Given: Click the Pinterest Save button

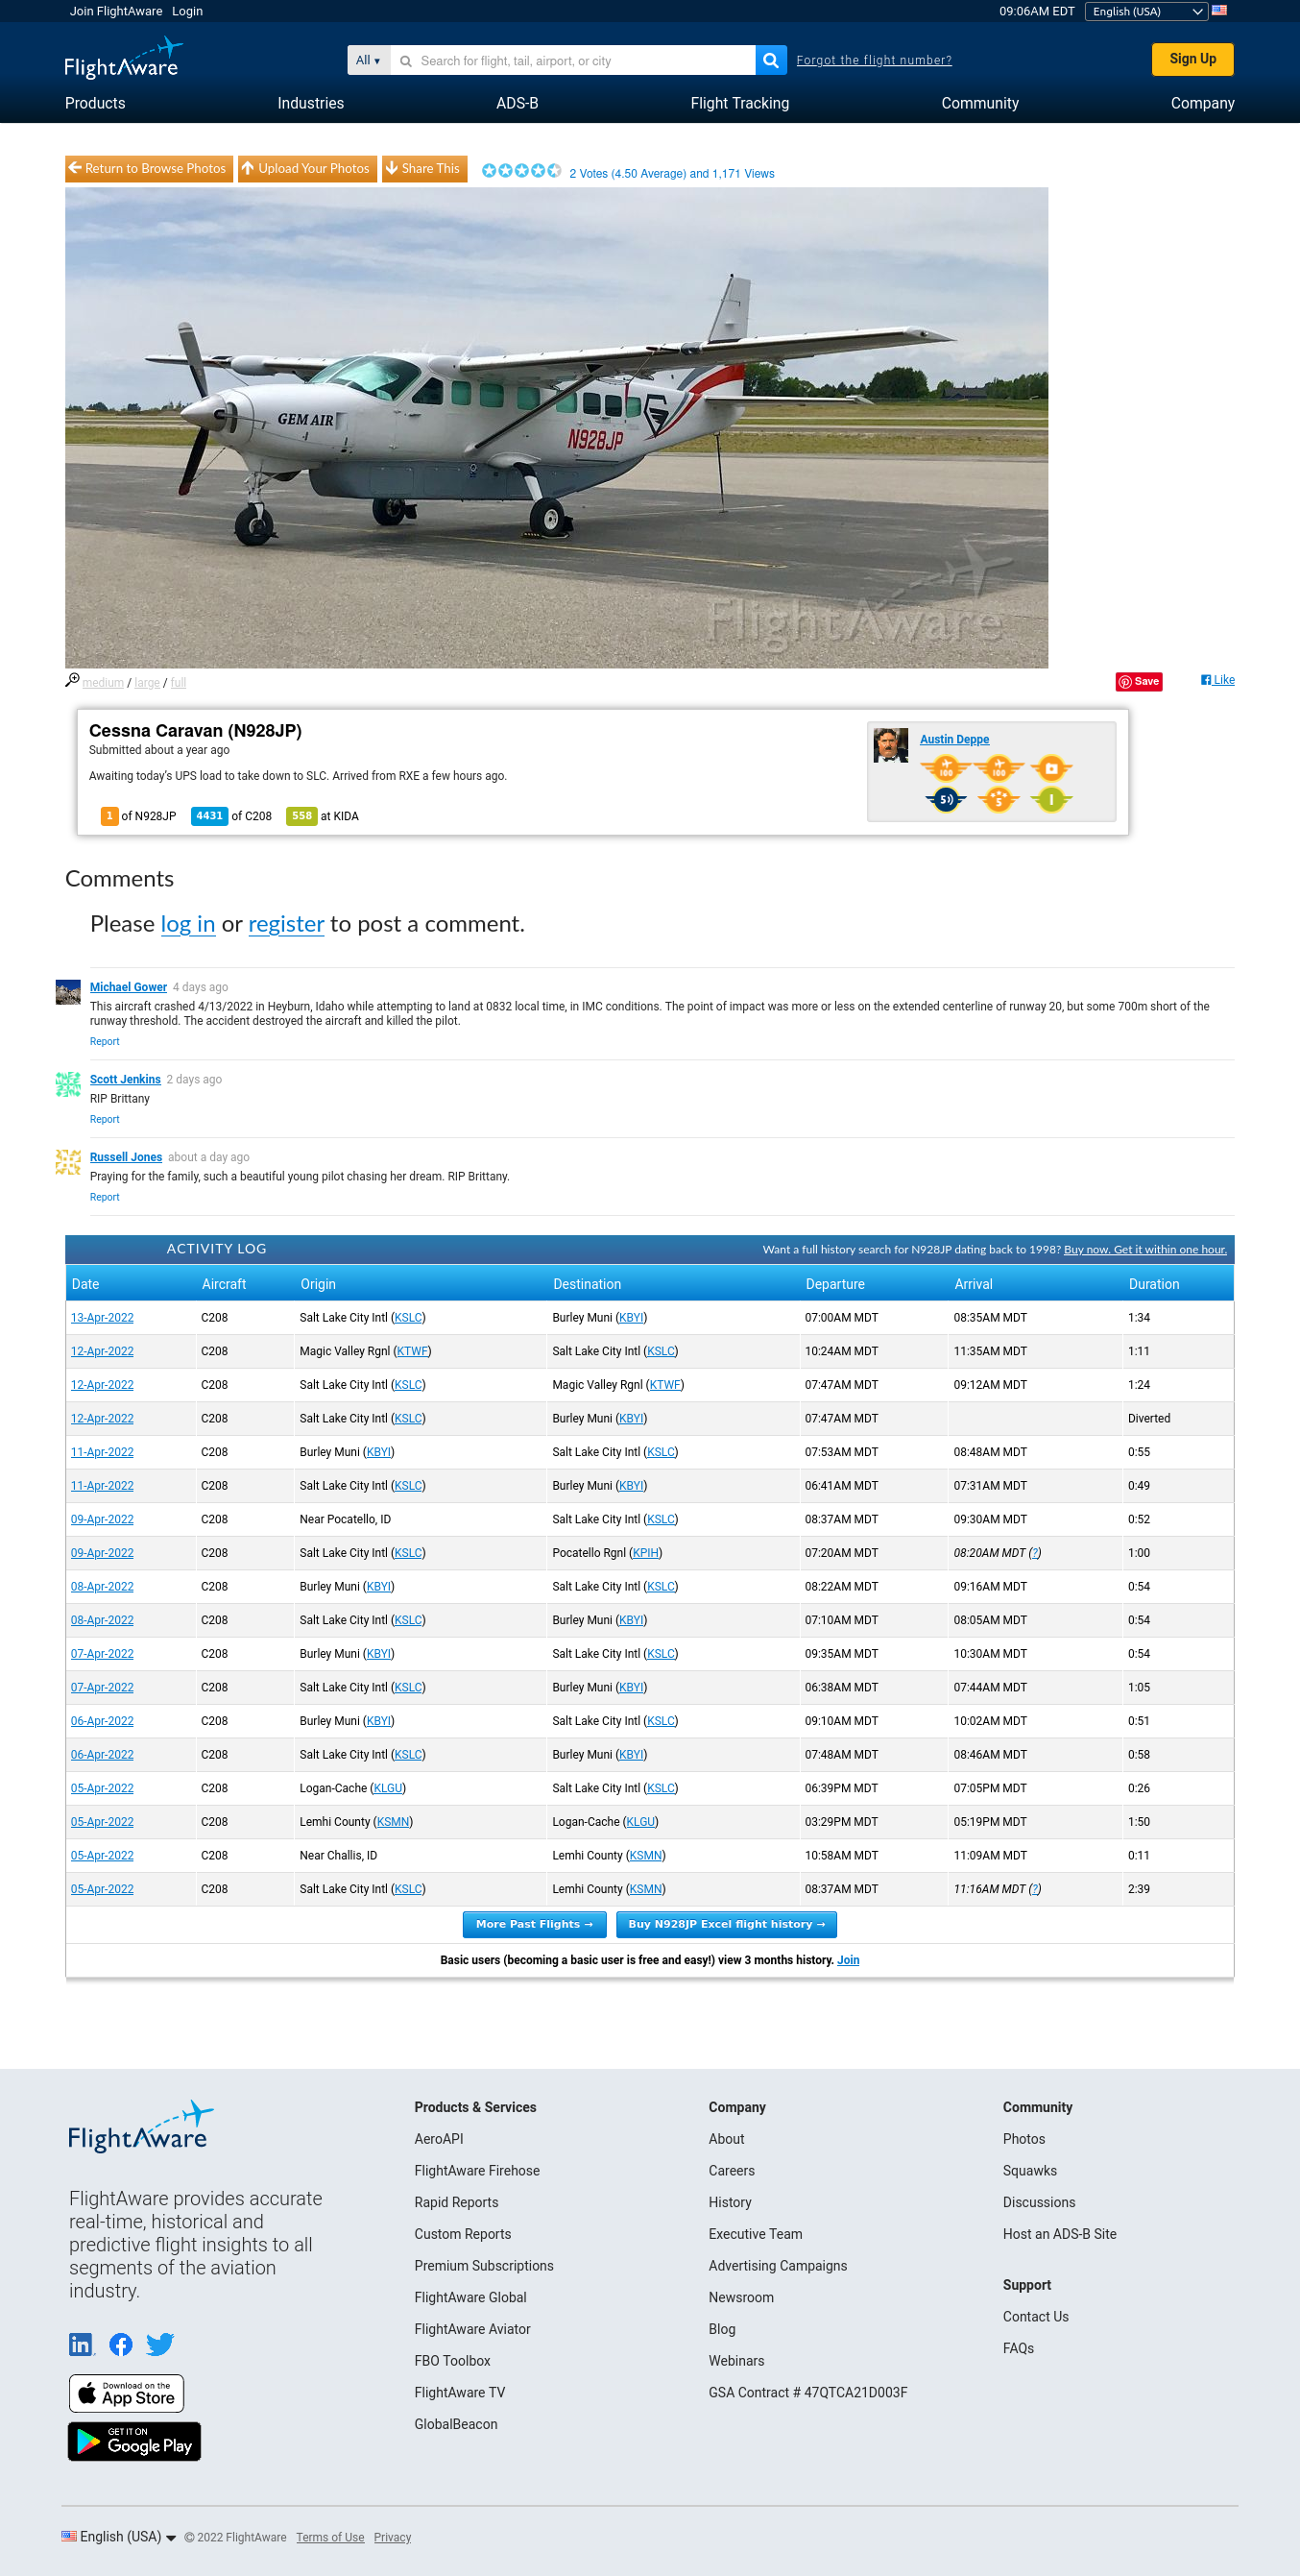Looking at the screenshot, I should pos(1139,682).
